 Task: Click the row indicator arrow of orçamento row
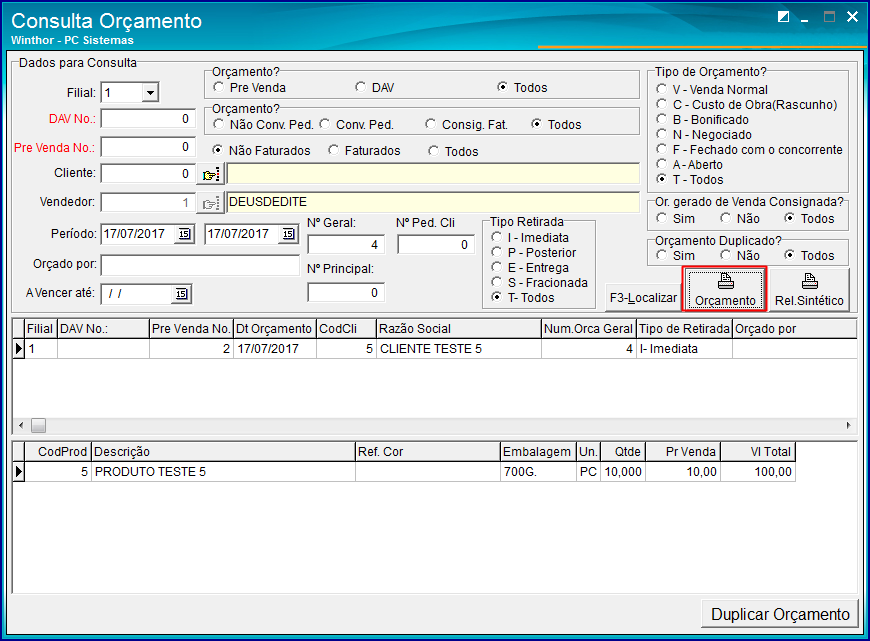[x=19, y=349]
